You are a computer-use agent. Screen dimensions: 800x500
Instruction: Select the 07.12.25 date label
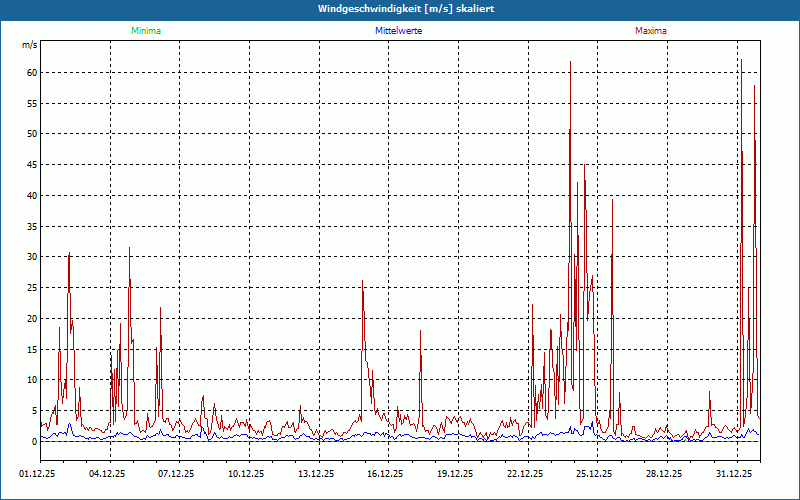176,474
